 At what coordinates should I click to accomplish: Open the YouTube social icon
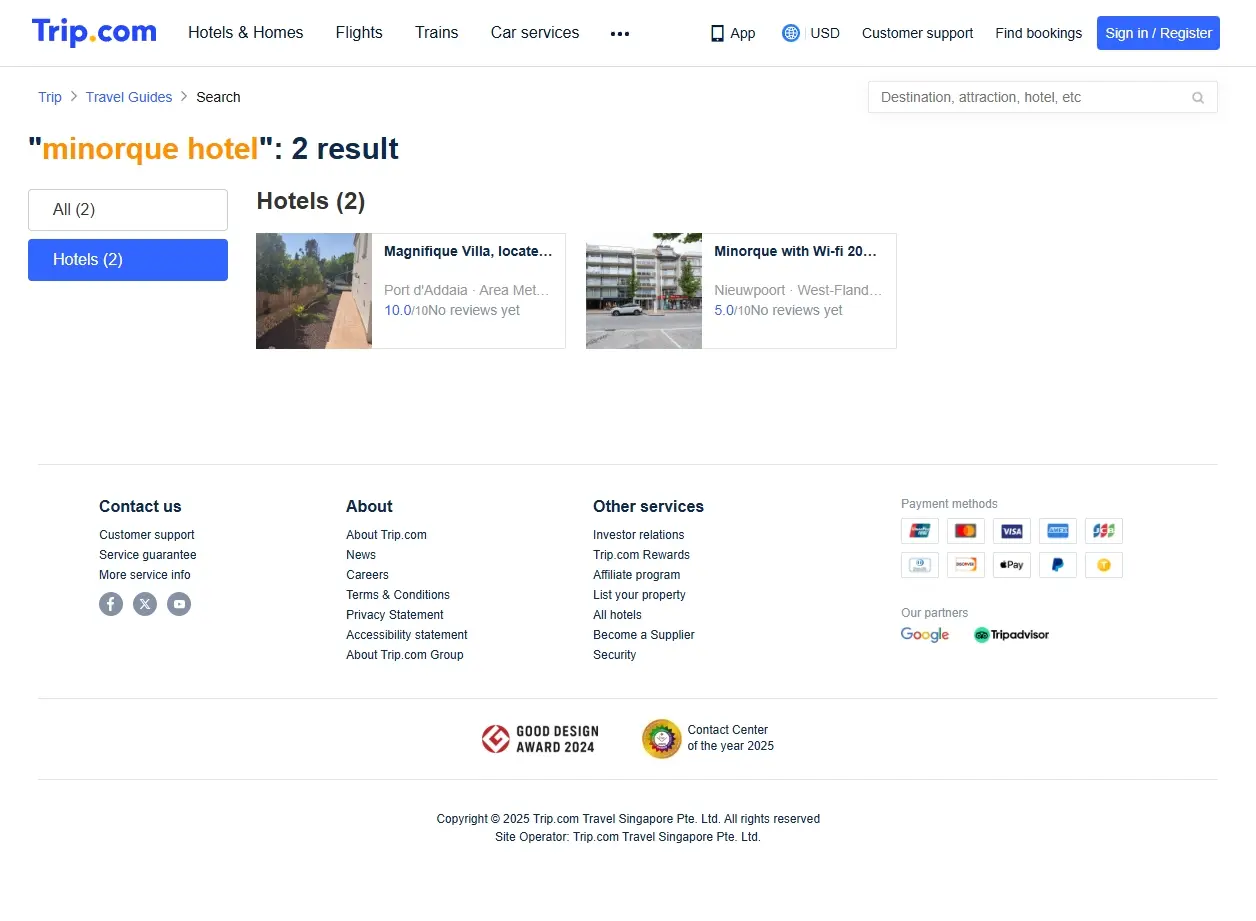pyautogui.click(x=179, y=604)
